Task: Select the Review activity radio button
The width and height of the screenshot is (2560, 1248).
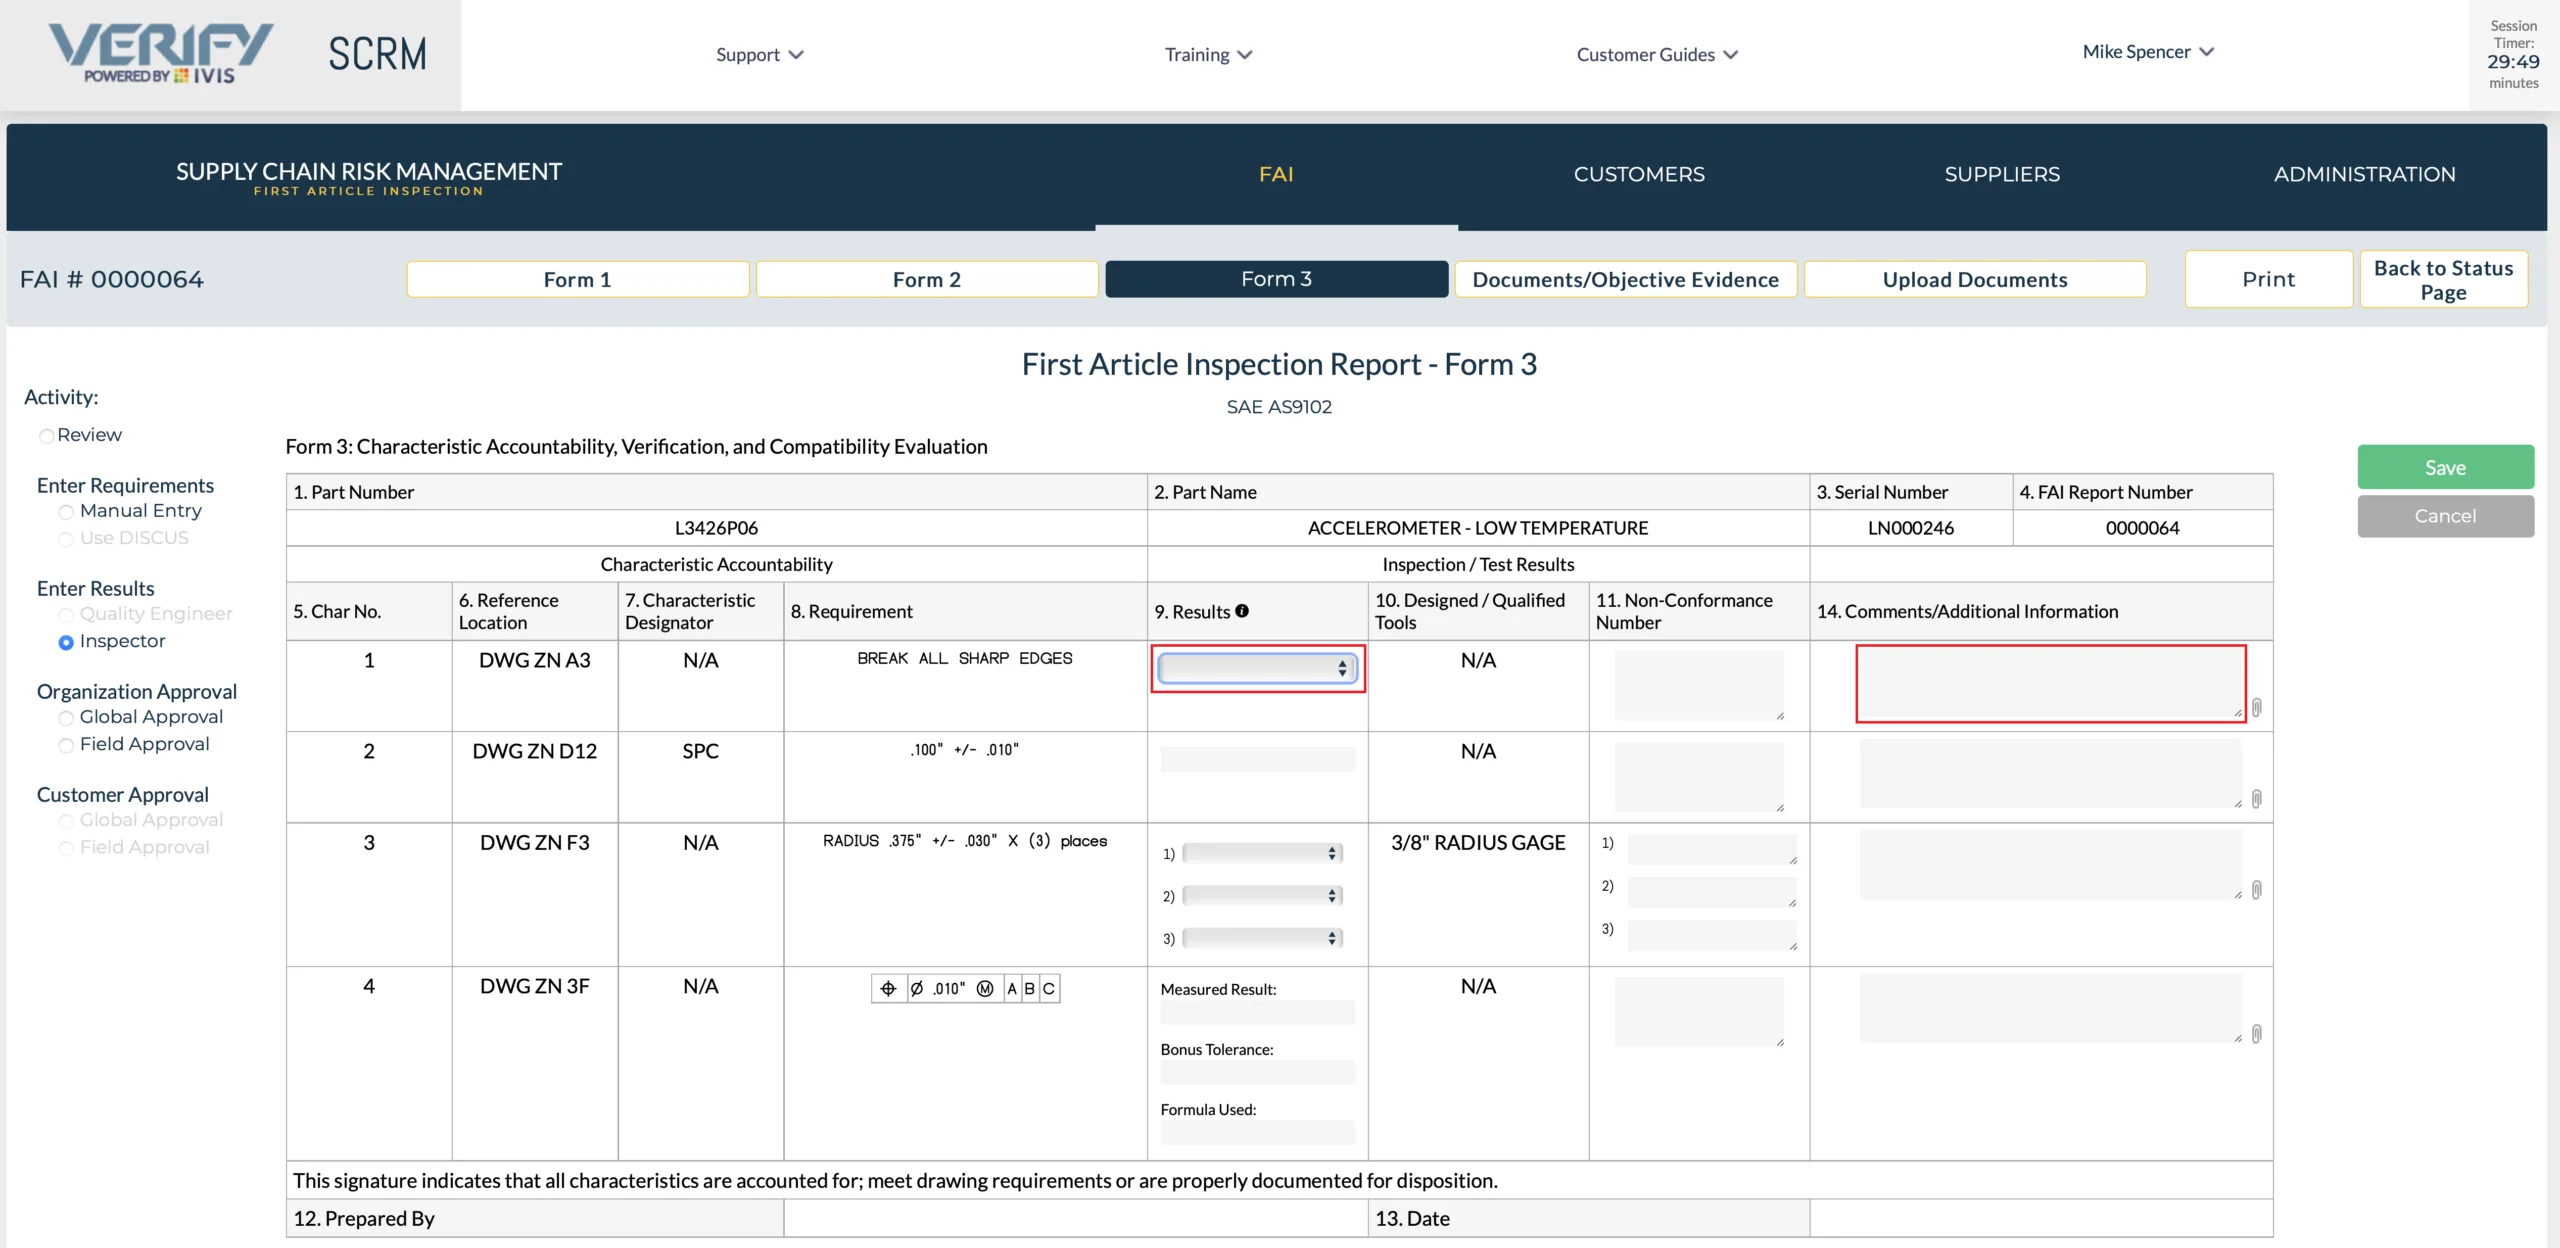Action: (x=46, y=436)
